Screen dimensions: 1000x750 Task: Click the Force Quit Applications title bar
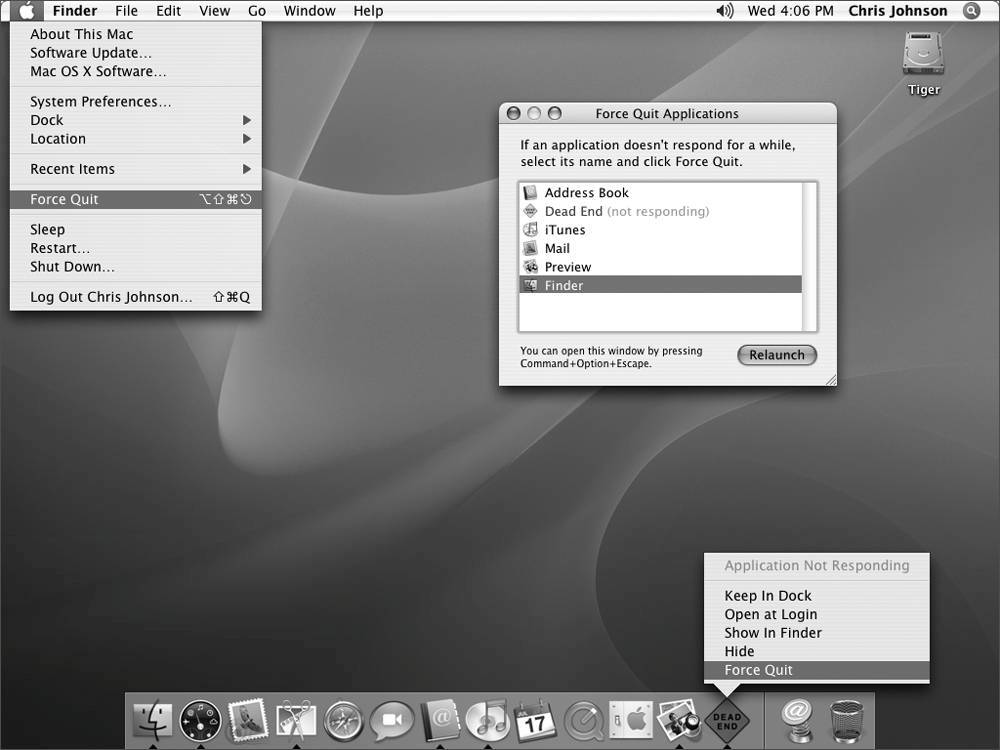point(667,114)
